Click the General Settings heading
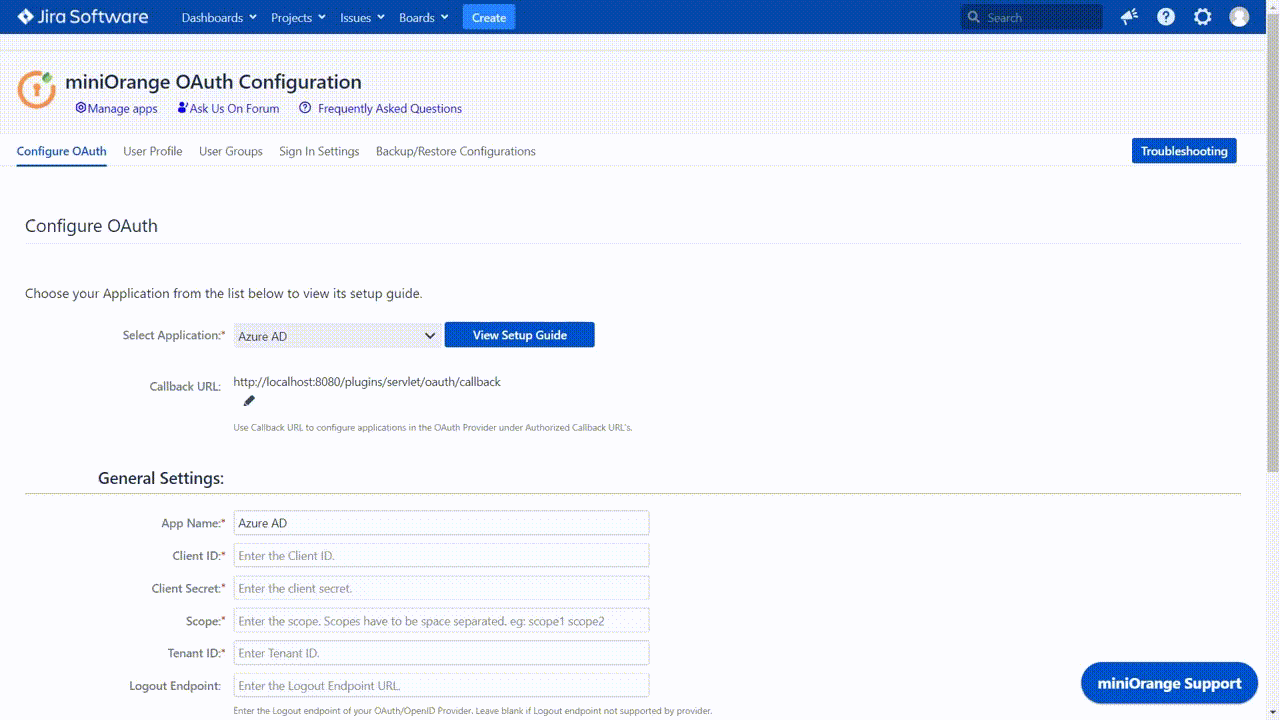 [161, 478]
